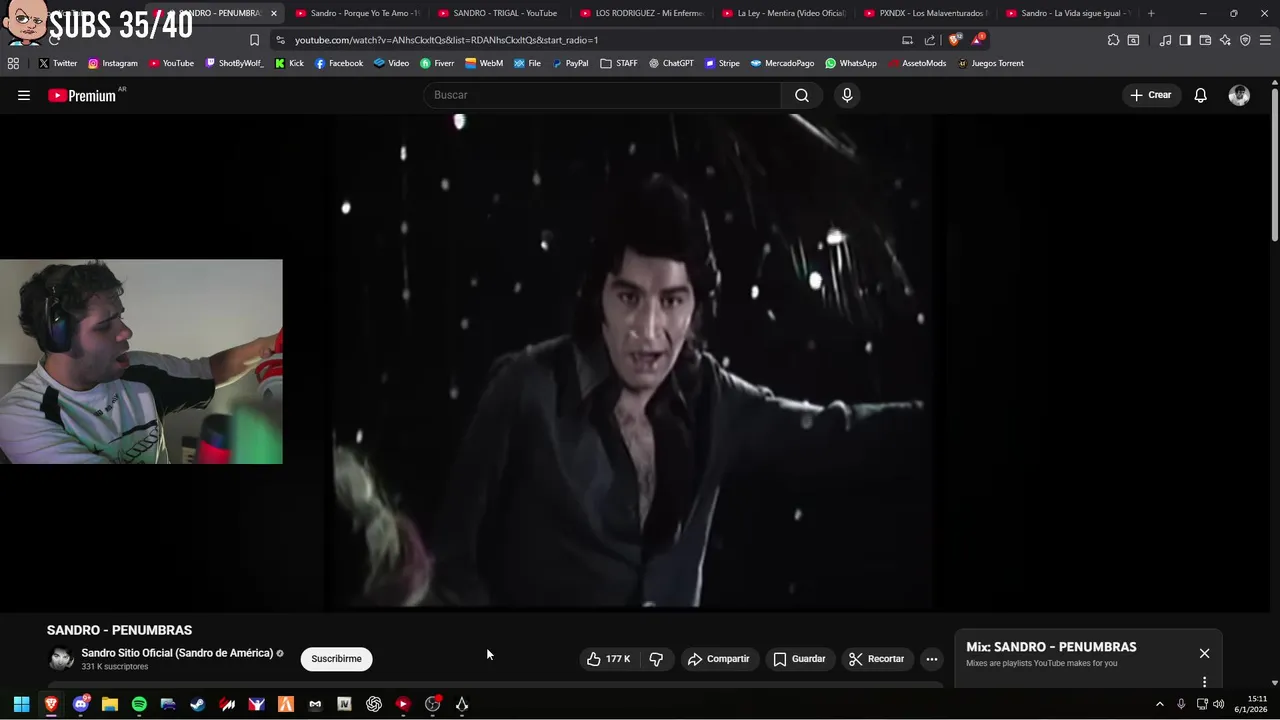Image resolution: width=1280 pixels, height=720 pixels.
Task: Open ChatGPT app in the taskbar
Action: [x=374, y=704]
